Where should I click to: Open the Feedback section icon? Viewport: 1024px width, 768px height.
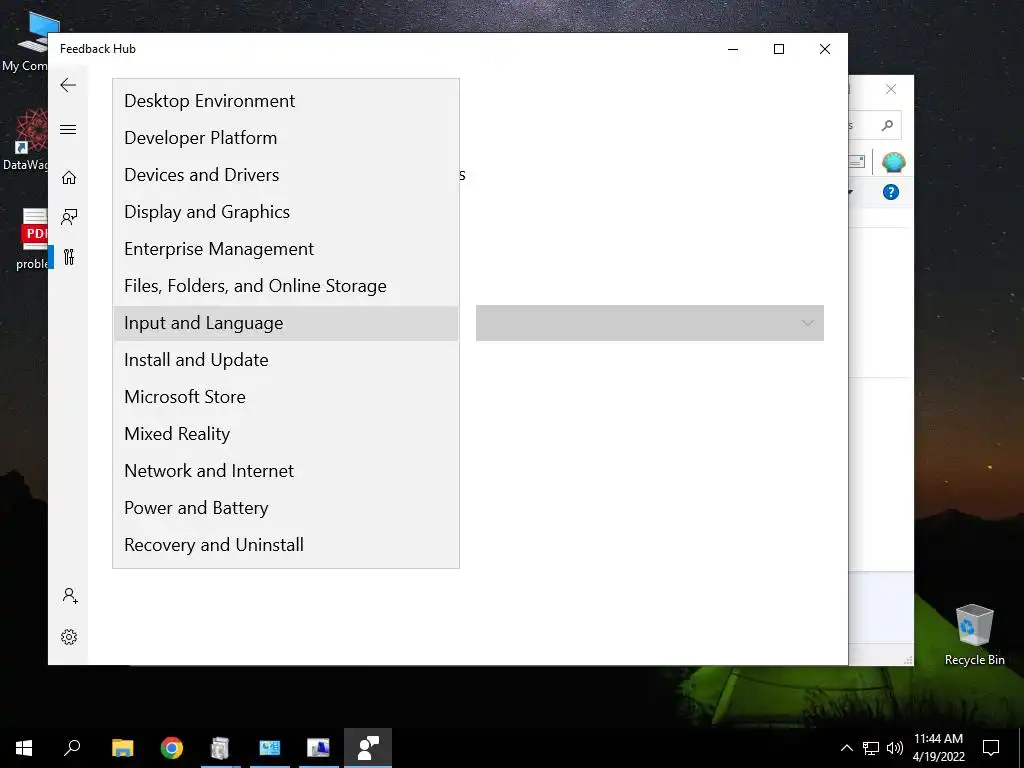pyautogui.click(x=69, y=217)
